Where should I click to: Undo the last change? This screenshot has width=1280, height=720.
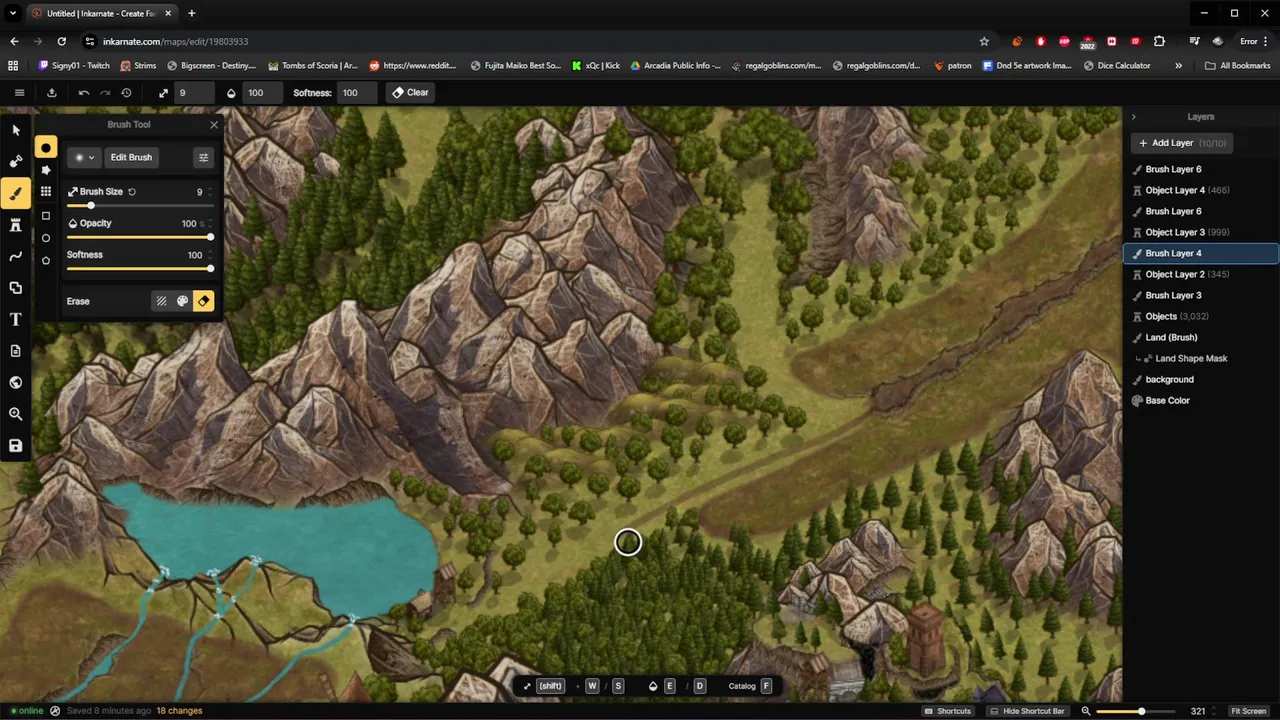pyautogui.click(x=84, y=92)
